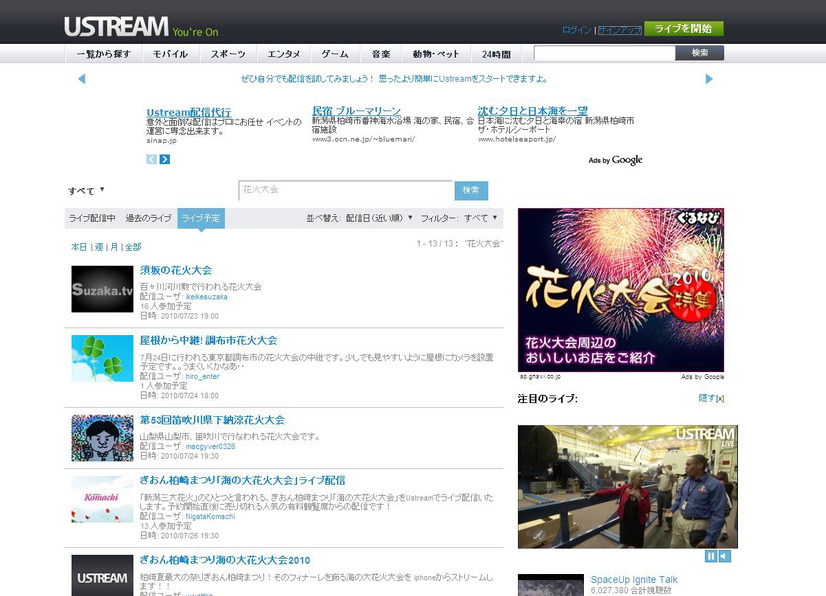This screenshot has height=596, width=826.
Task: Go to previous Google ads page
Action: (152, 159)
